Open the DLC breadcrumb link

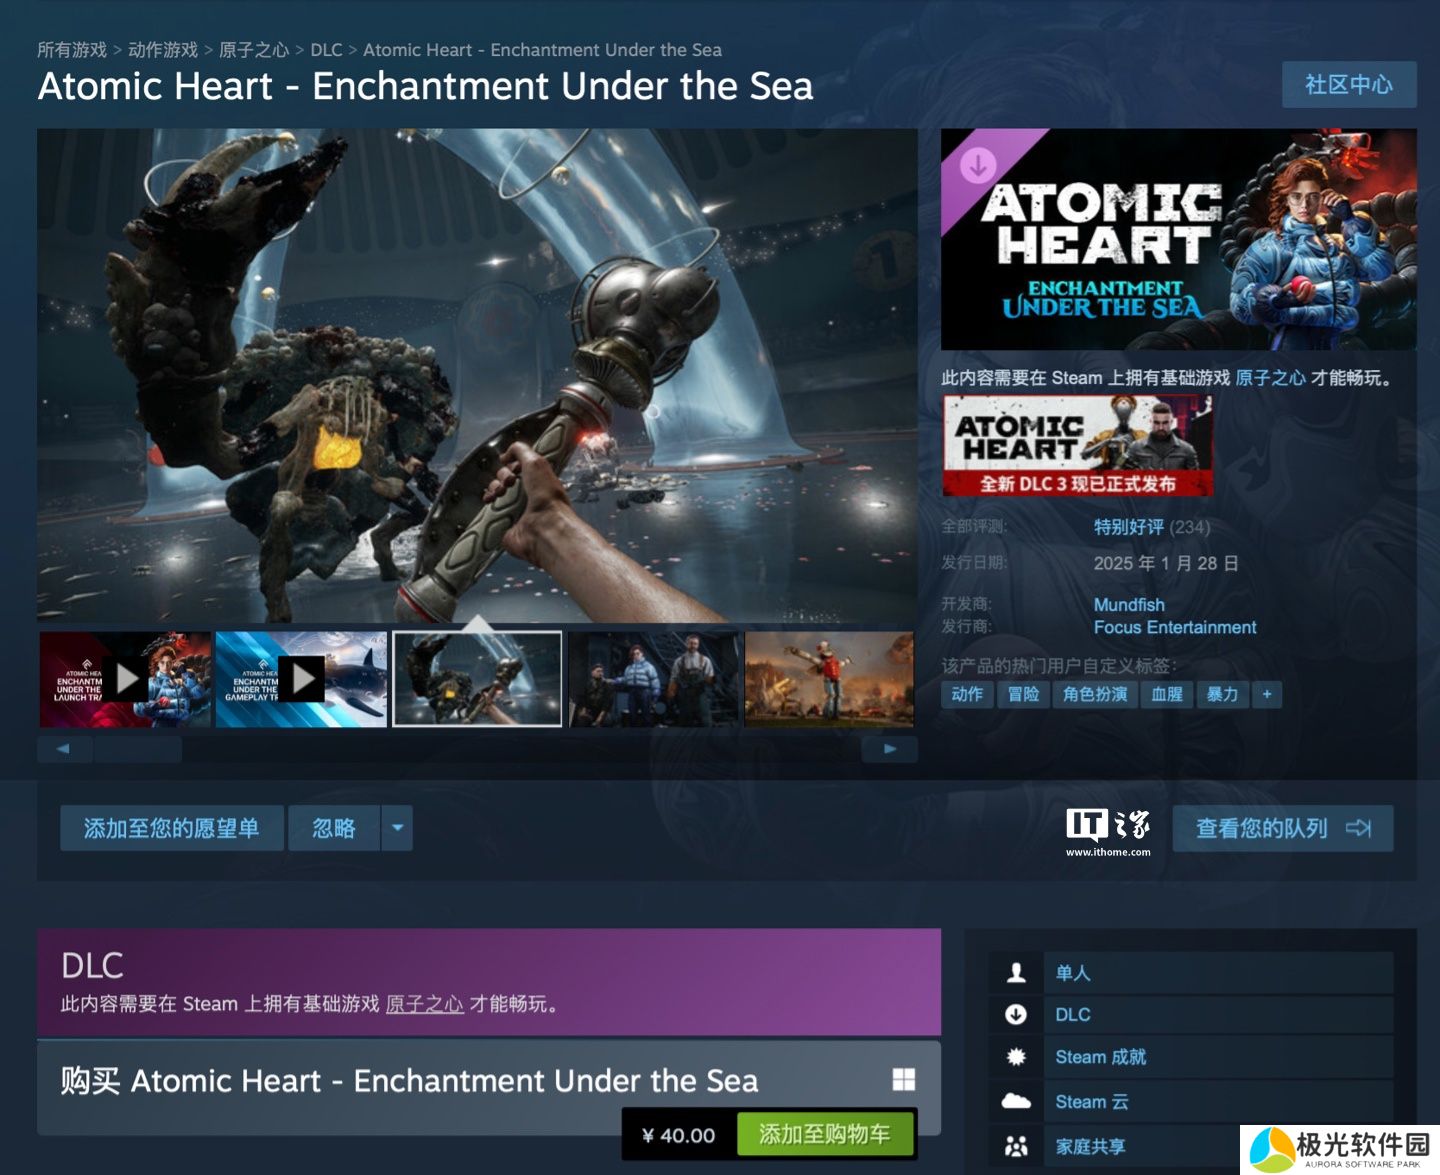[326, 50]
